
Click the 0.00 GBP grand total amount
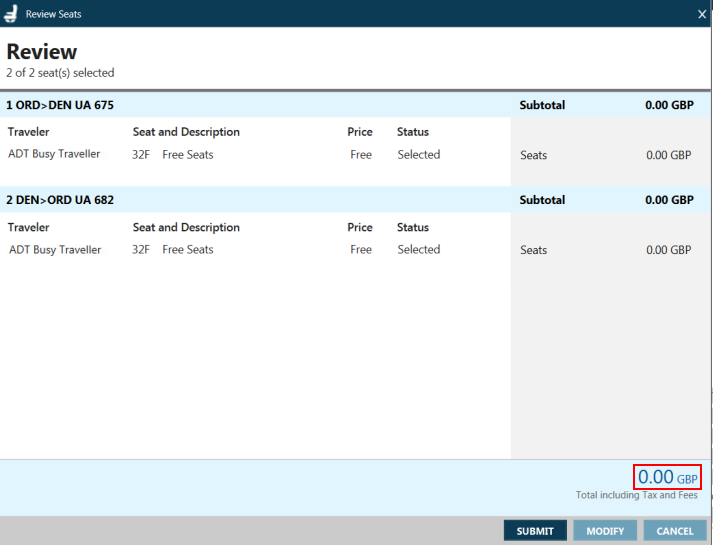[667, 478]
